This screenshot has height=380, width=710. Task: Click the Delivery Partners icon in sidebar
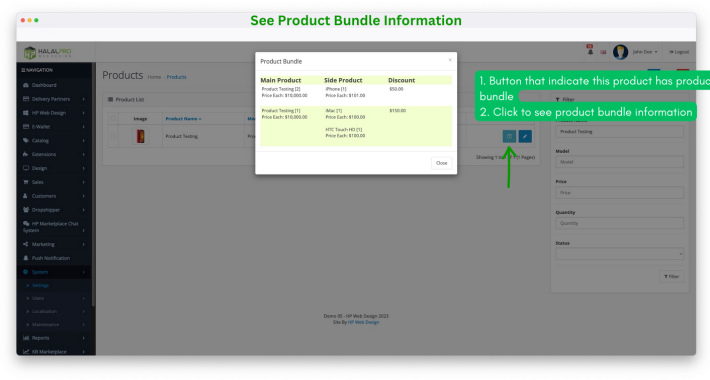[x=26, y=99]
